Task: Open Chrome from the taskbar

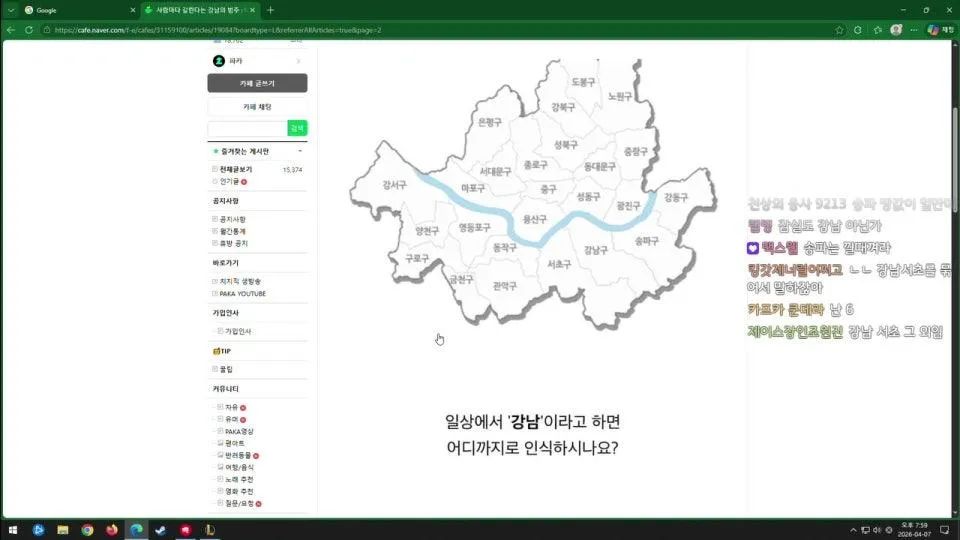Action: [x=88, y=530]
